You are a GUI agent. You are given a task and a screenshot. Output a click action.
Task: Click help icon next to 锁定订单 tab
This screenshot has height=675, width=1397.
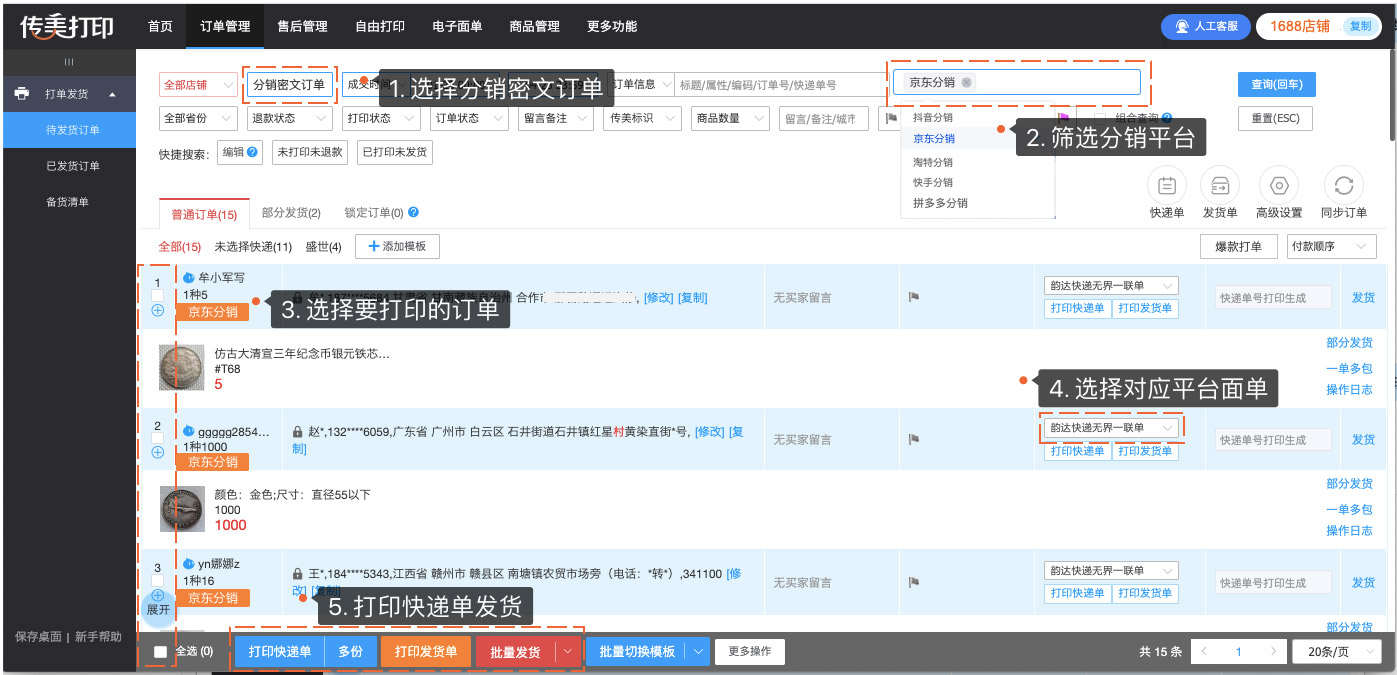[x=413, y=213]
